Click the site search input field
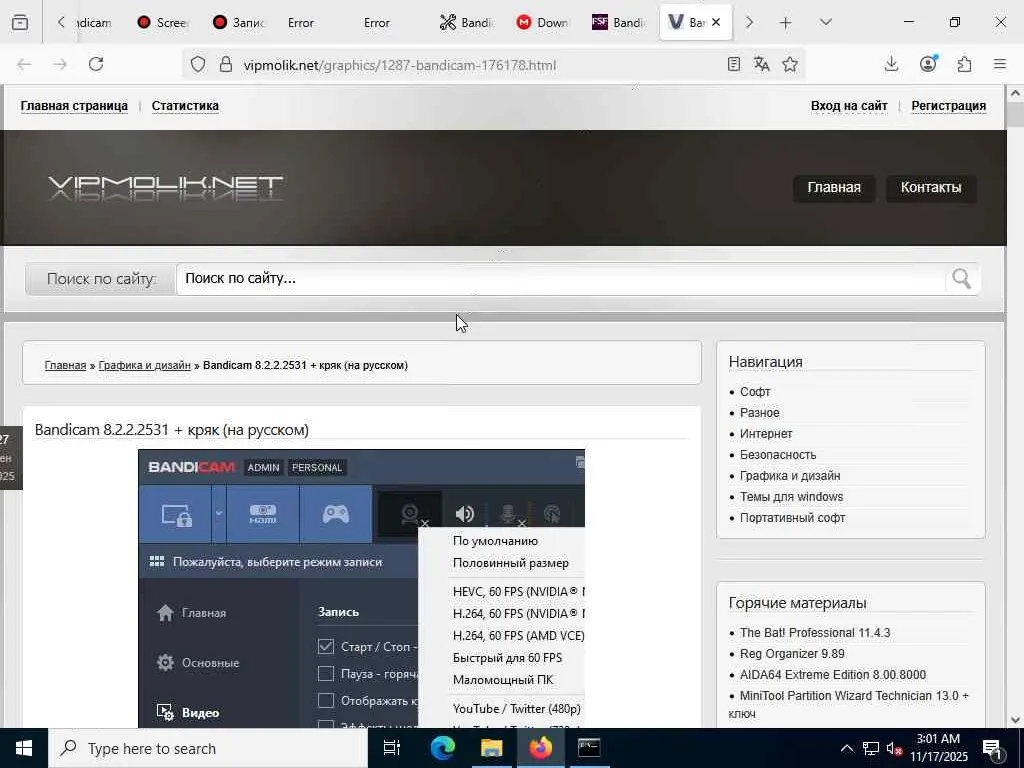The width and height of the screenshot is (1024, 768). point(560,279)
